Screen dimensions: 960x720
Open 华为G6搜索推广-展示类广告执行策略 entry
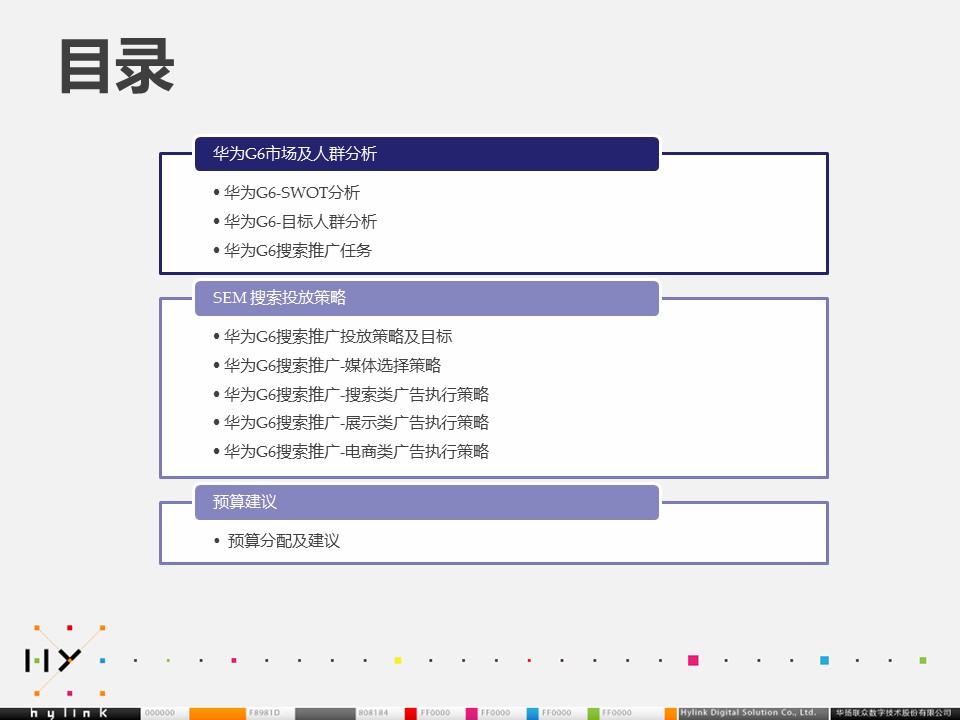356,423
